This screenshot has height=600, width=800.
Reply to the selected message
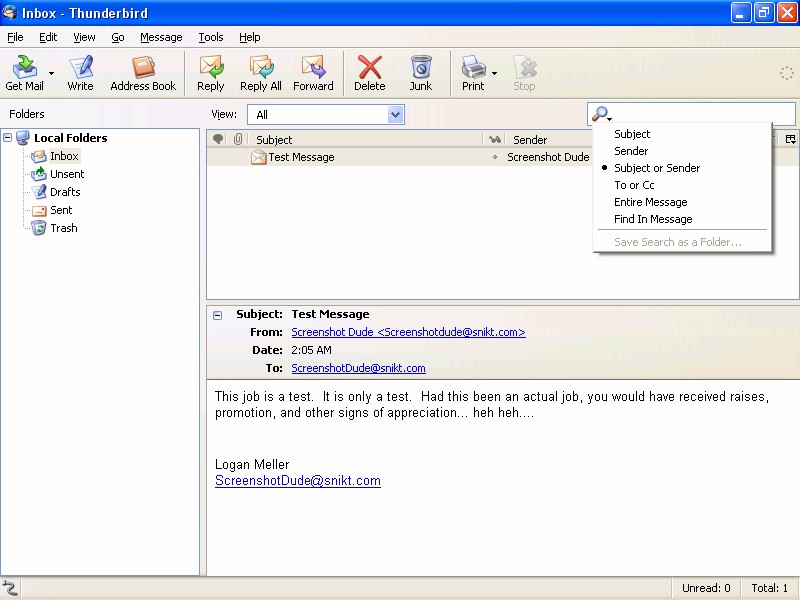point(211,73)
